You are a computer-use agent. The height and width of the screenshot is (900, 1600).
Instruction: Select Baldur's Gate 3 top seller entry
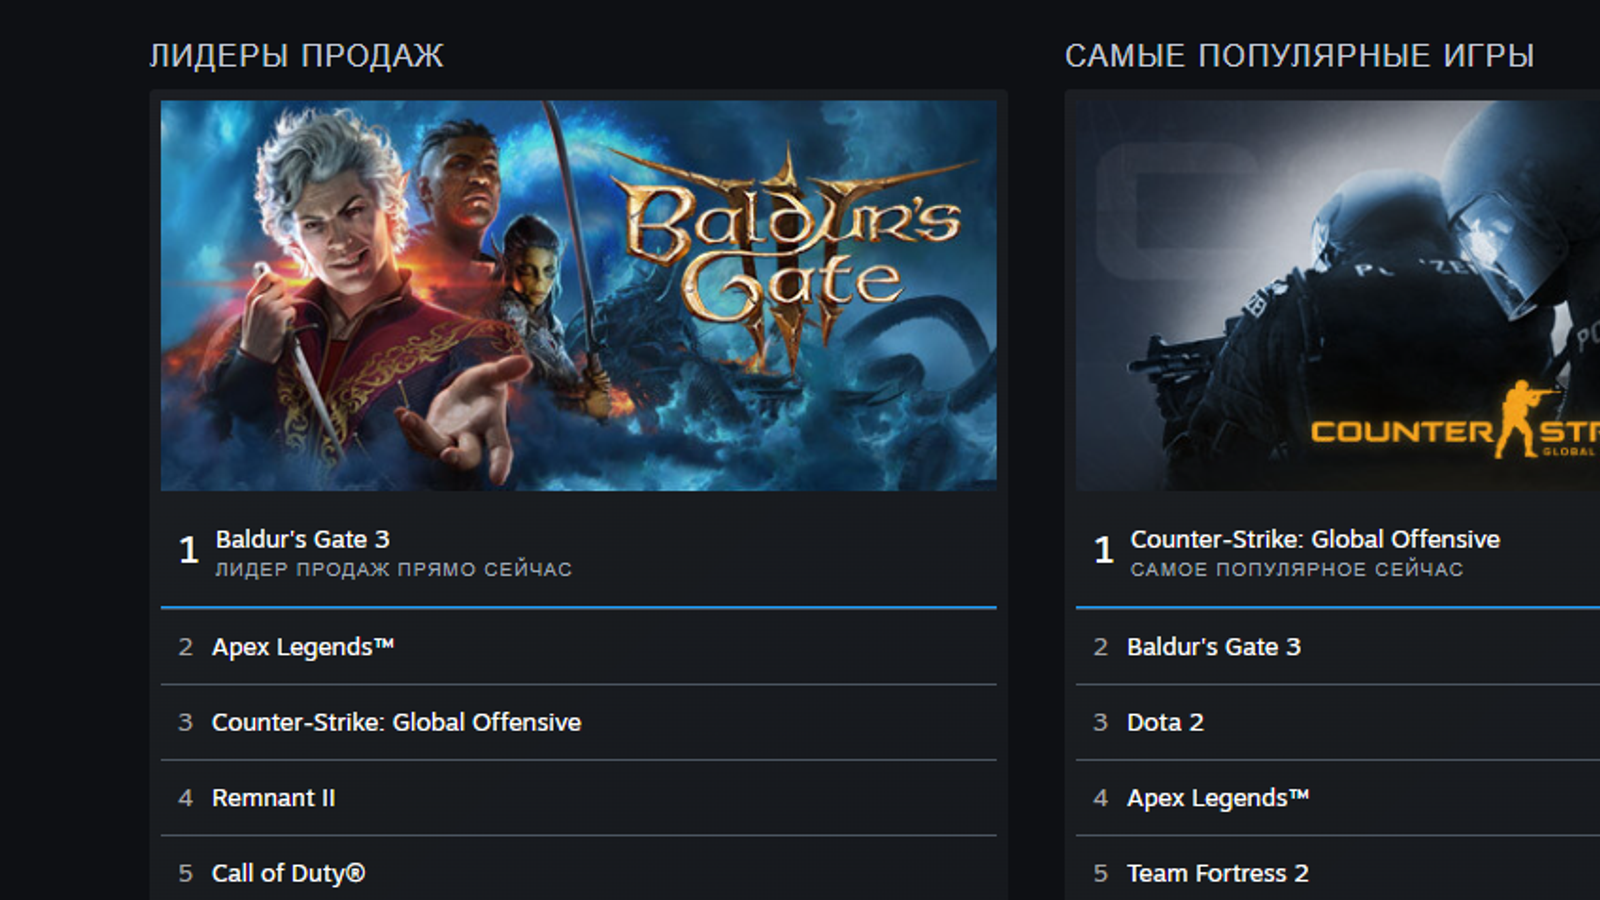tap(578, 551)
